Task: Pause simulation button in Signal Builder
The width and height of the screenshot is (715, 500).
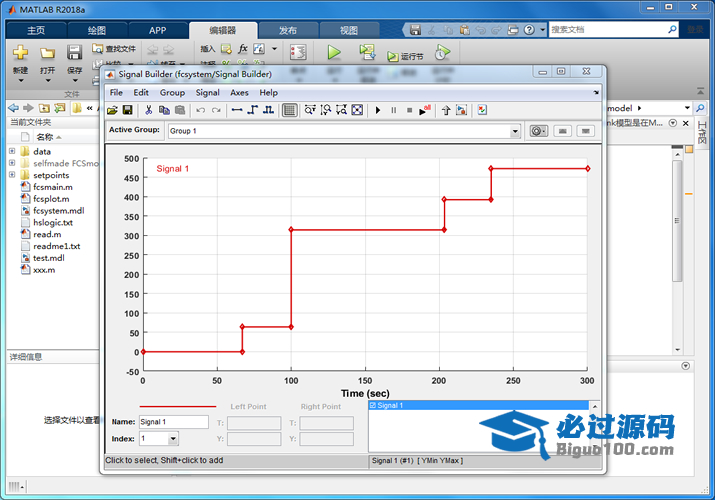Action: click(394, 110)
